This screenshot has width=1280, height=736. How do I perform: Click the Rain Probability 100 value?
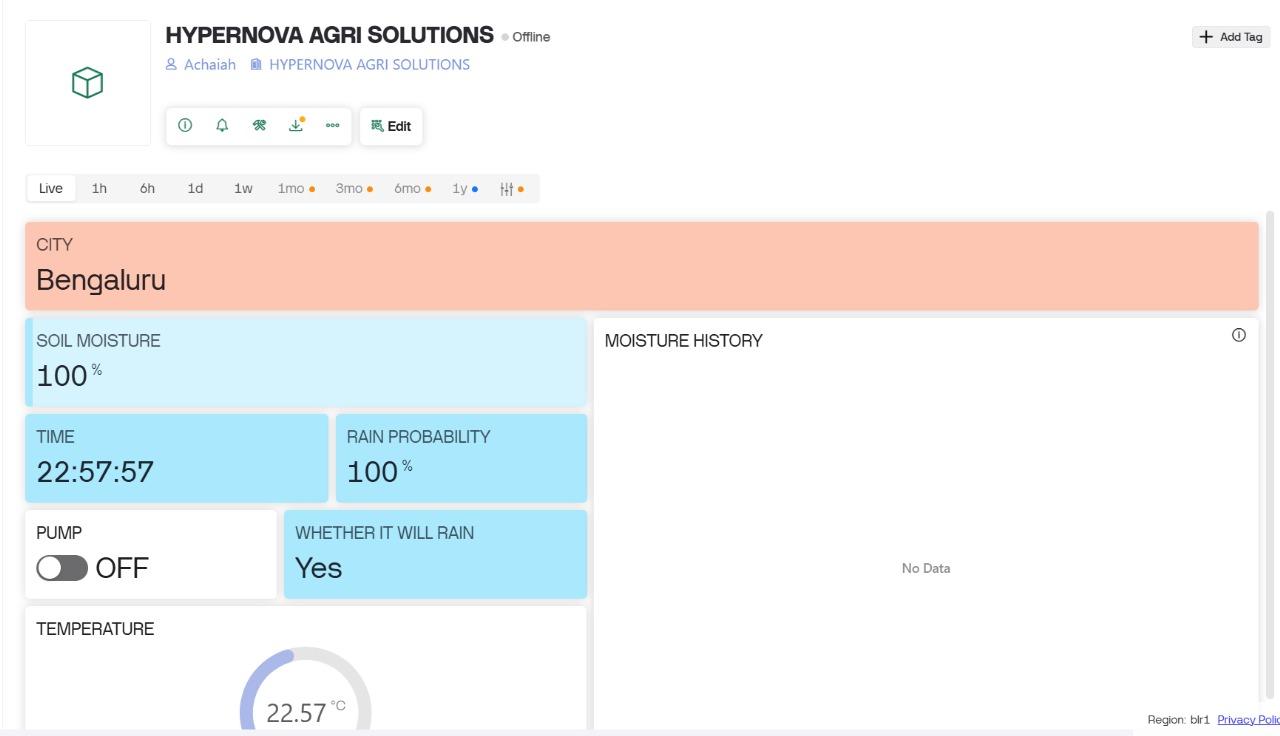pyautogui.click(x=379, y=472)
